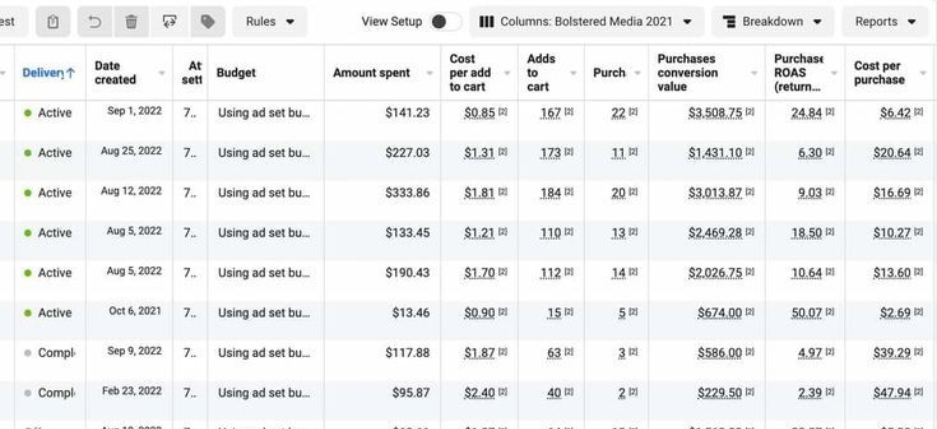Open the Reports dropdown menu

(x=885, y=22)
